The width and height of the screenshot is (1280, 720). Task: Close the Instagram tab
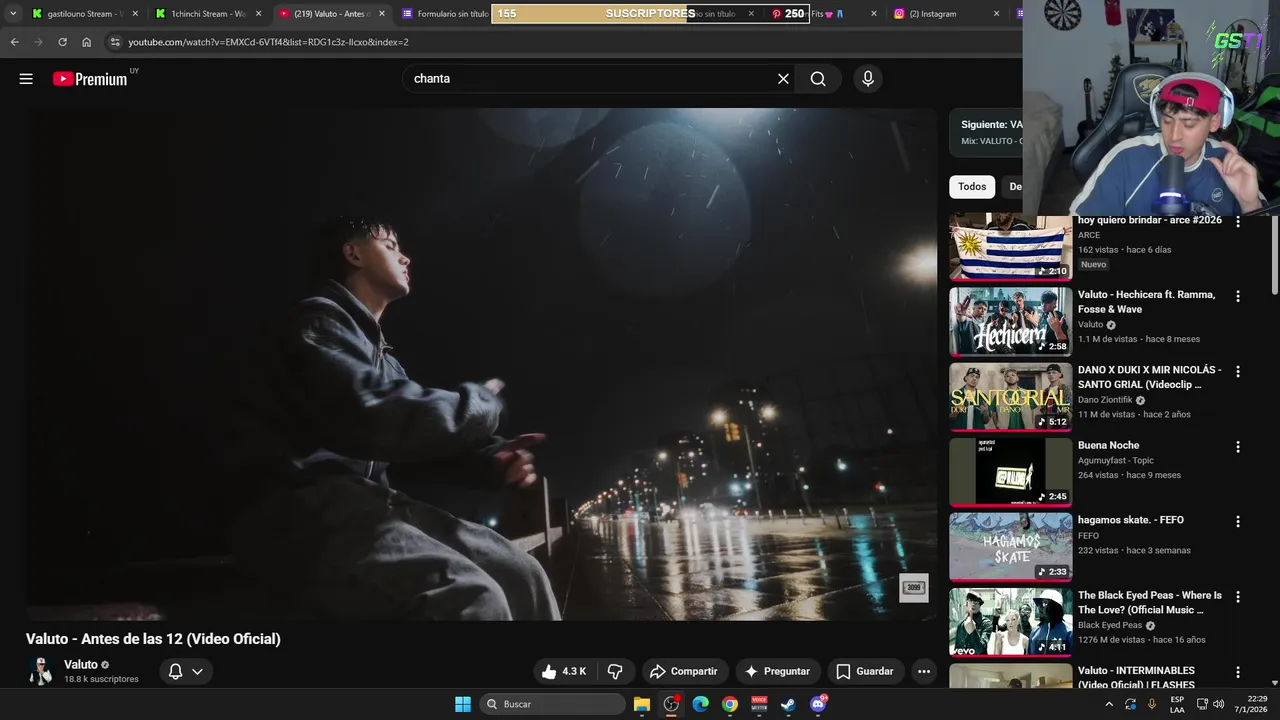pyautogui.click(x=996, y=14)
